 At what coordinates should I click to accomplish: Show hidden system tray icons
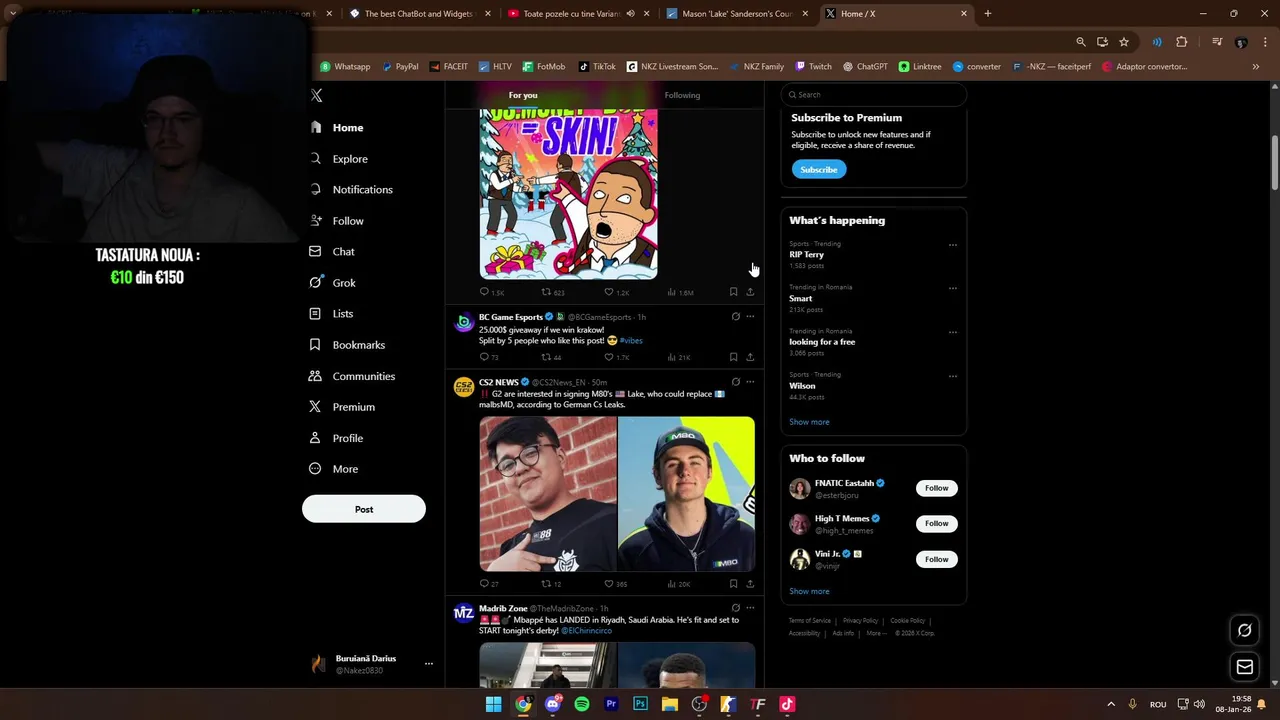pos(1110,704)
